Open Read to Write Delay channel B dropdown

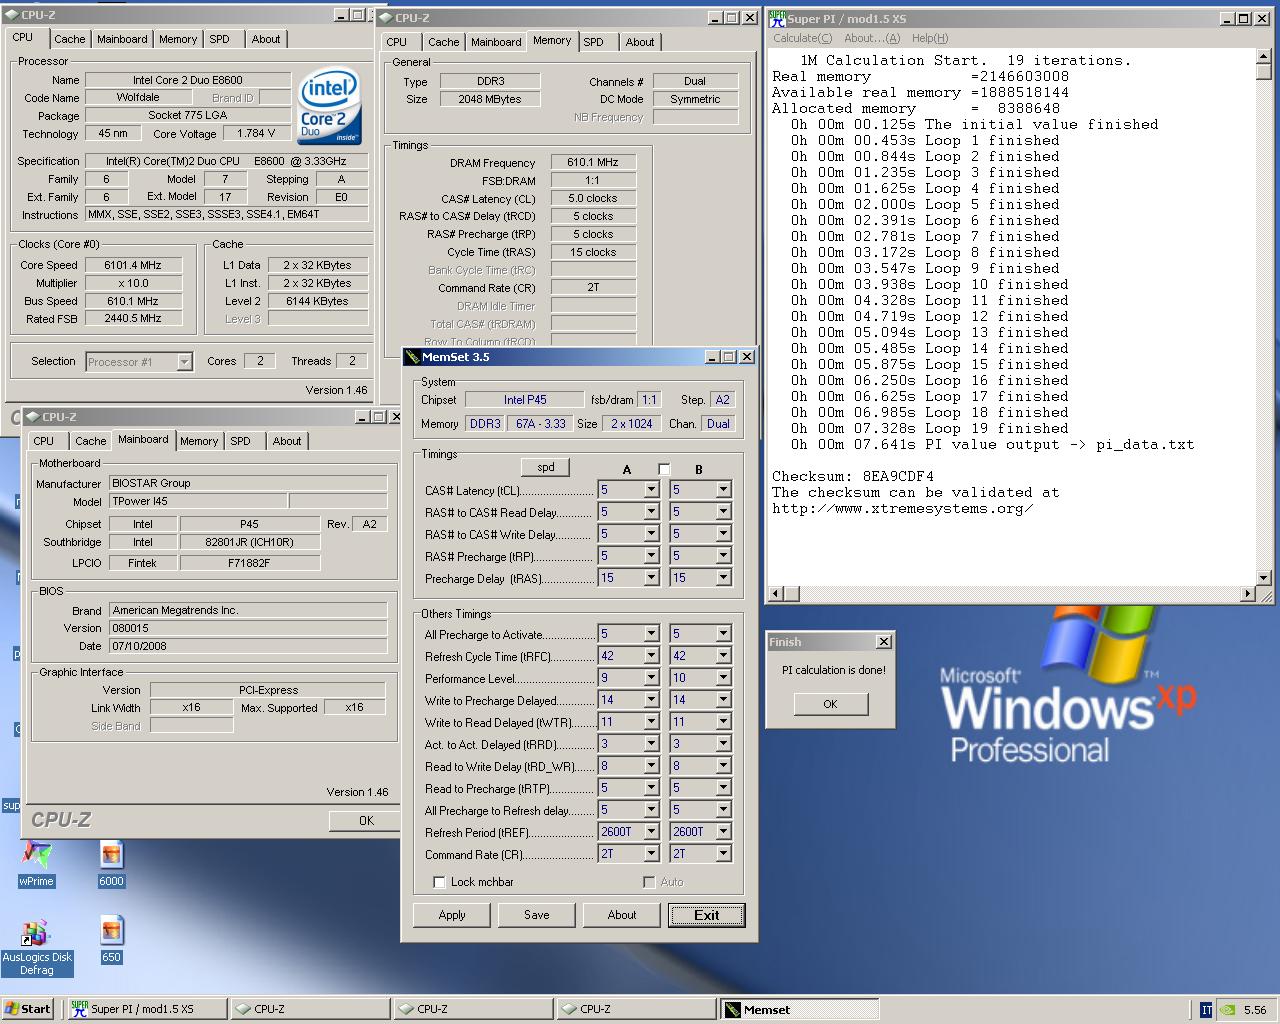pos(723,766)
